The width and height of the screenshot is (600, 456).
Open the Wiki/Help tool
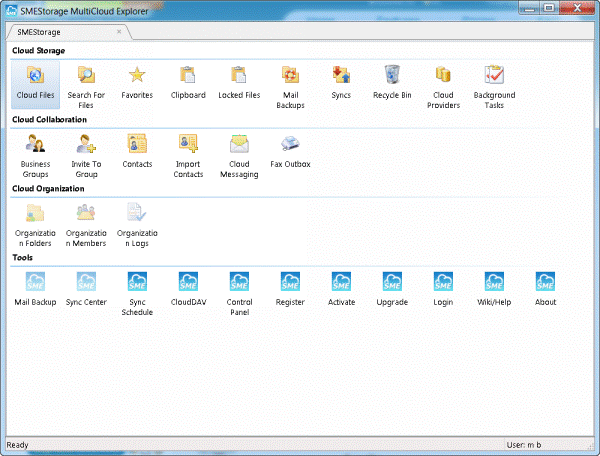tap(494, 291)
